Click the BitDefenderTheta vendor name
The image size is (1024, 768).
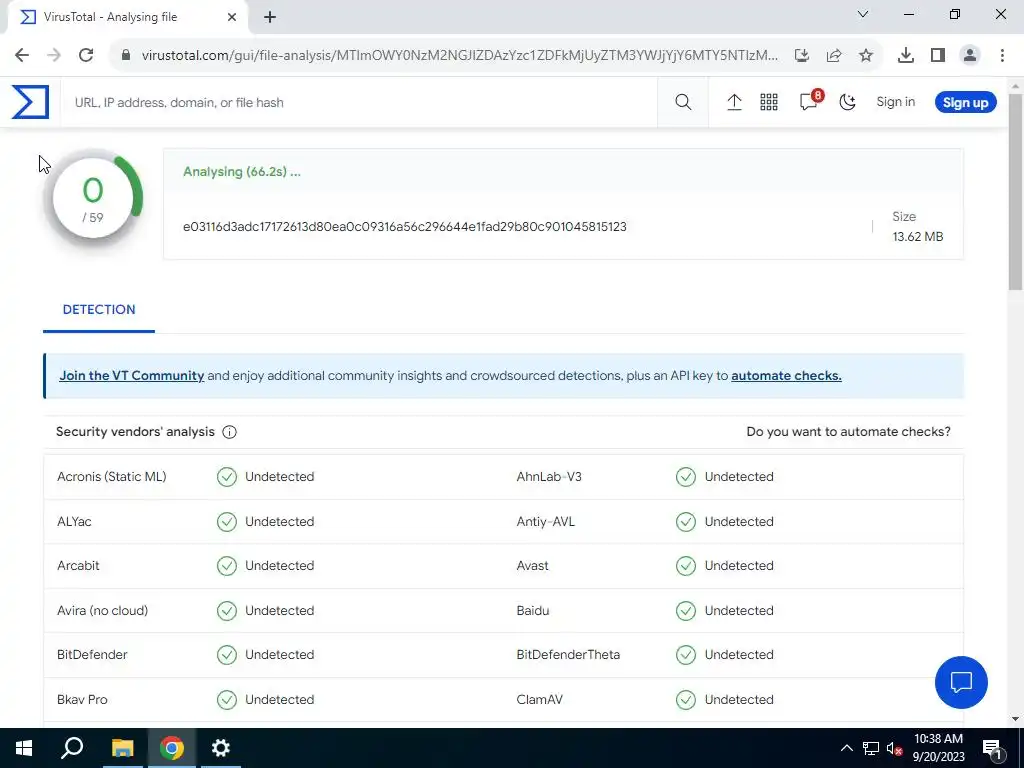[568, 654]
